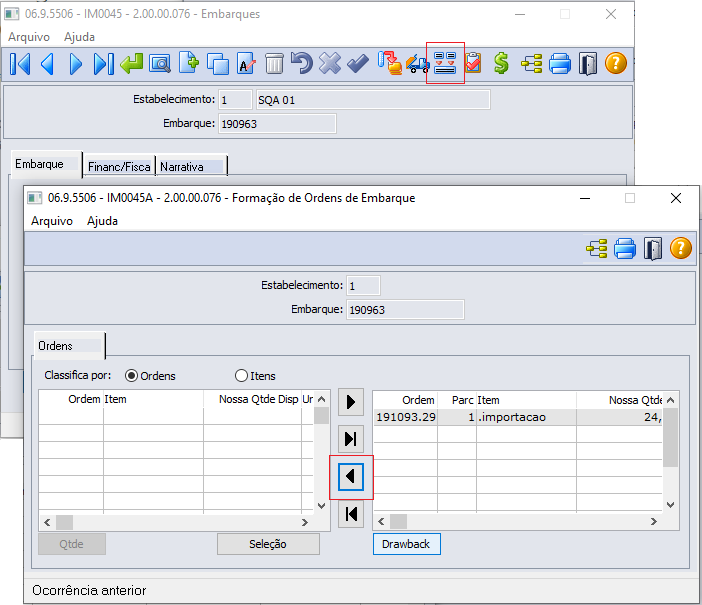This screenshot has width=702, height=605.
Task: Go to previous record in Embarques toolbar
Action: [48, 64]
